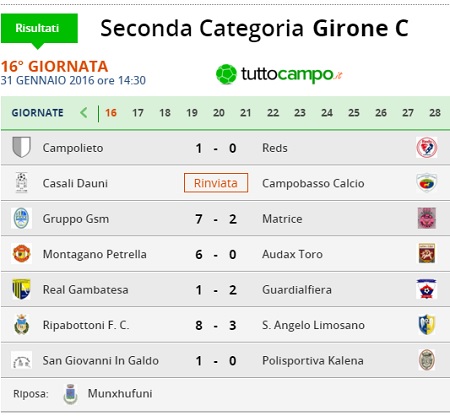
Task: Click the Campobasso Calcio badge
Action: [x=427, y=183]
